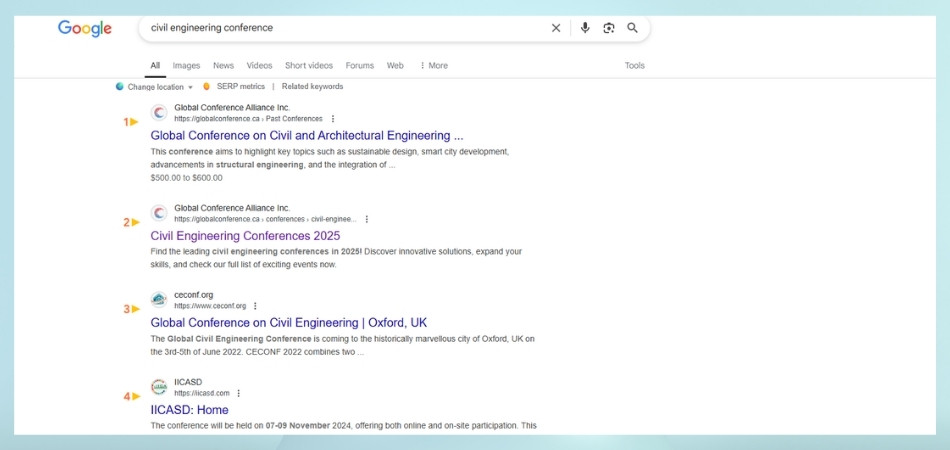The height and width of the screenshot is (450, 950).
Task: Open SERP metrics
Action: (x=241, y=87)
